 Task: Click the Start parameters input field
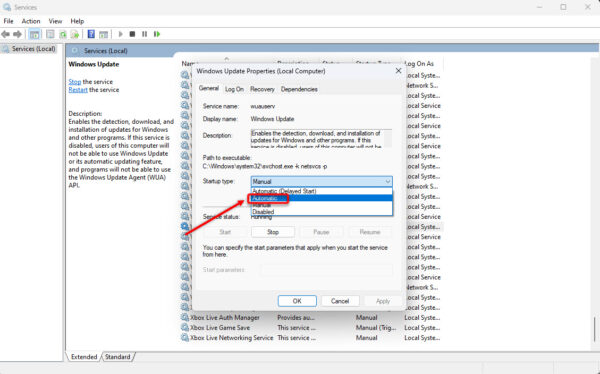[x=326, y=270]
